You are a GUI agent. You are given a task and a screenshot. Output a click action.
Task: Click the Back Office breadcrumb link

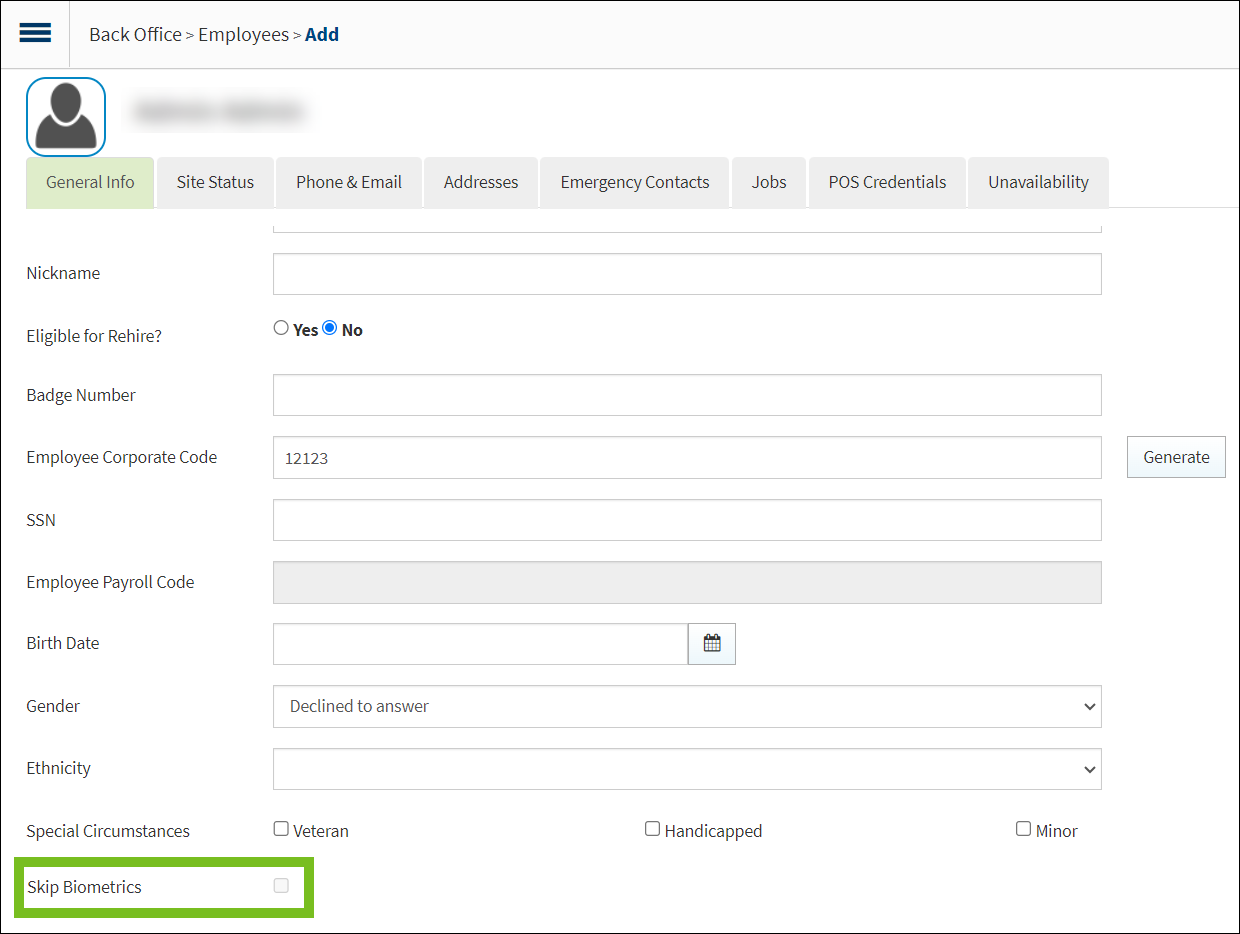click(135, 34)
